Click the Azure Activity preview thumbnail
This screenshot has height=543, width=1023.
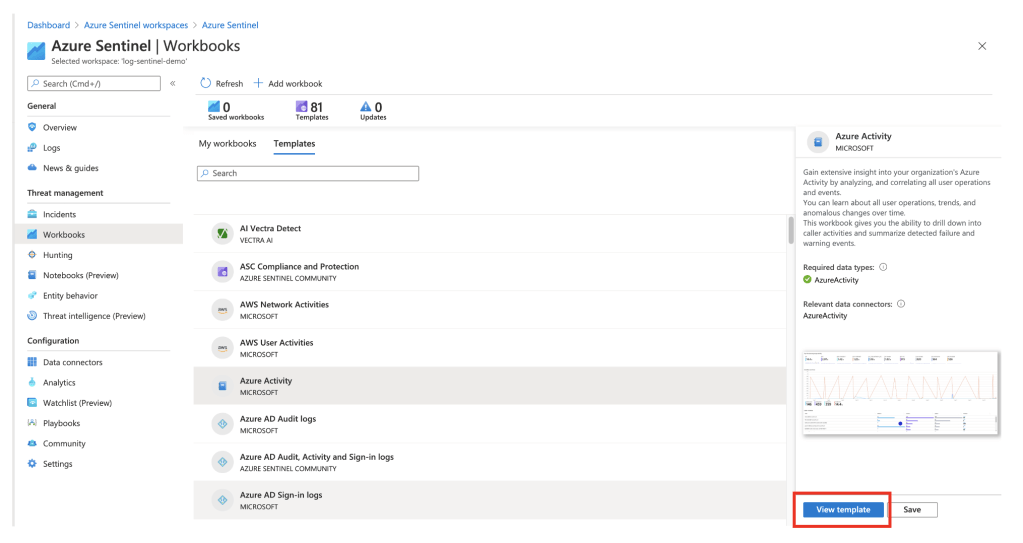pyautogui.click(x=900, y=393)
